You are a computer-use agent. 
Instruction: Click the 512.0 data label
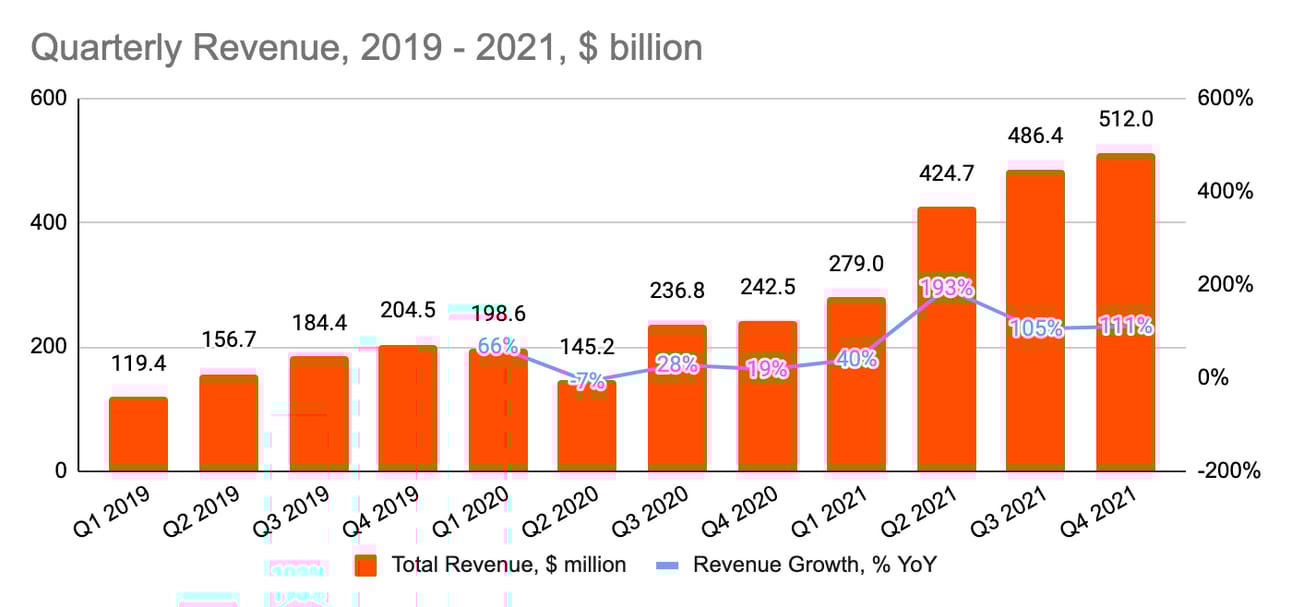(1126, 120)
